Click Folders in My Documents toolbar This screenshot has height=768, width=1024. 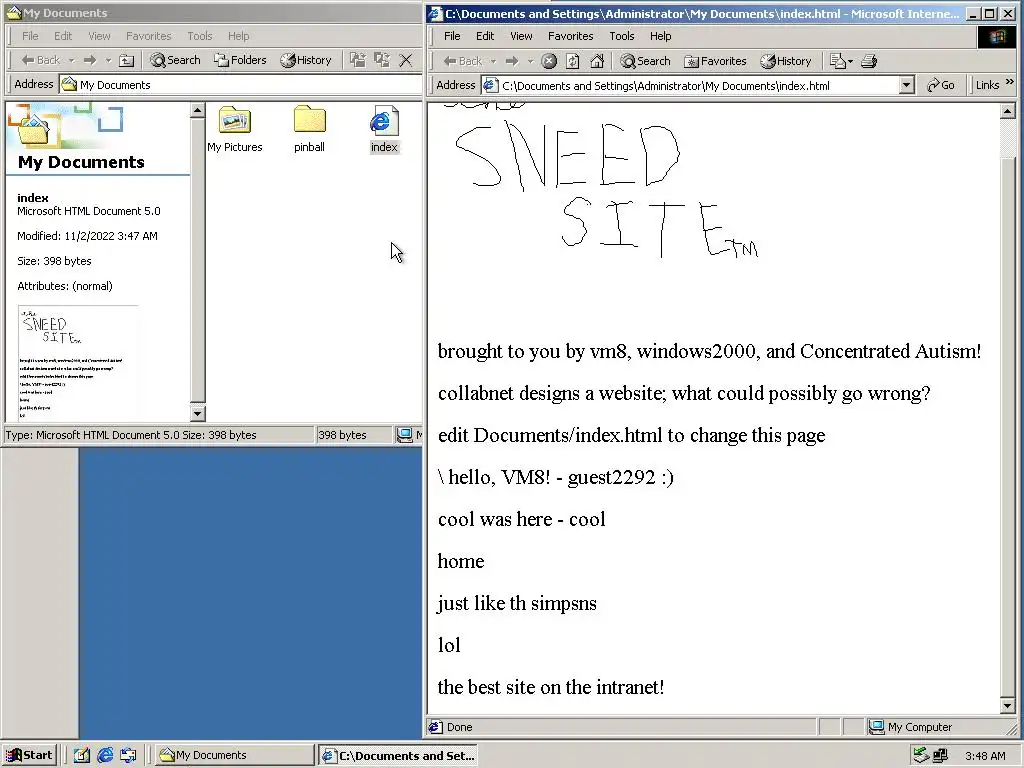point(240,60)
